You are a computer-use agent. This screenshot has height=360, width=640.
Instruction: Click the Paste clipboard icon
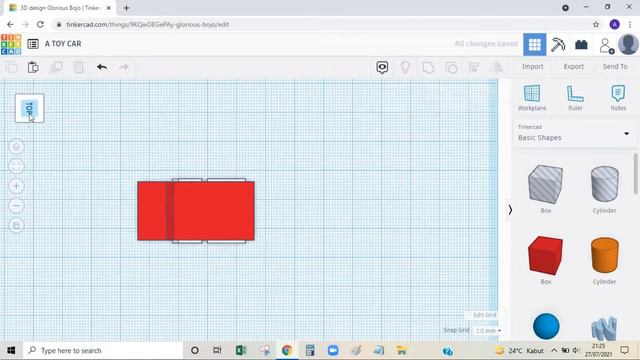33,67
